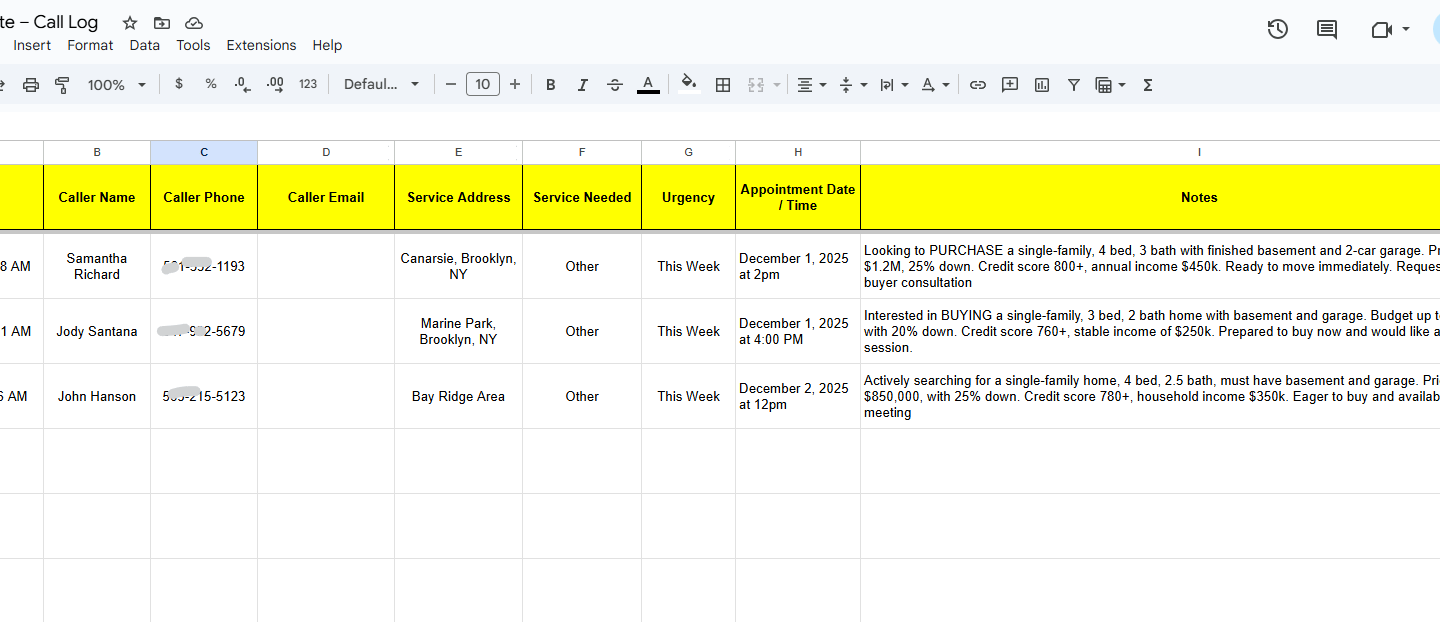Increase font size plus button

click(x=515, y=85)
